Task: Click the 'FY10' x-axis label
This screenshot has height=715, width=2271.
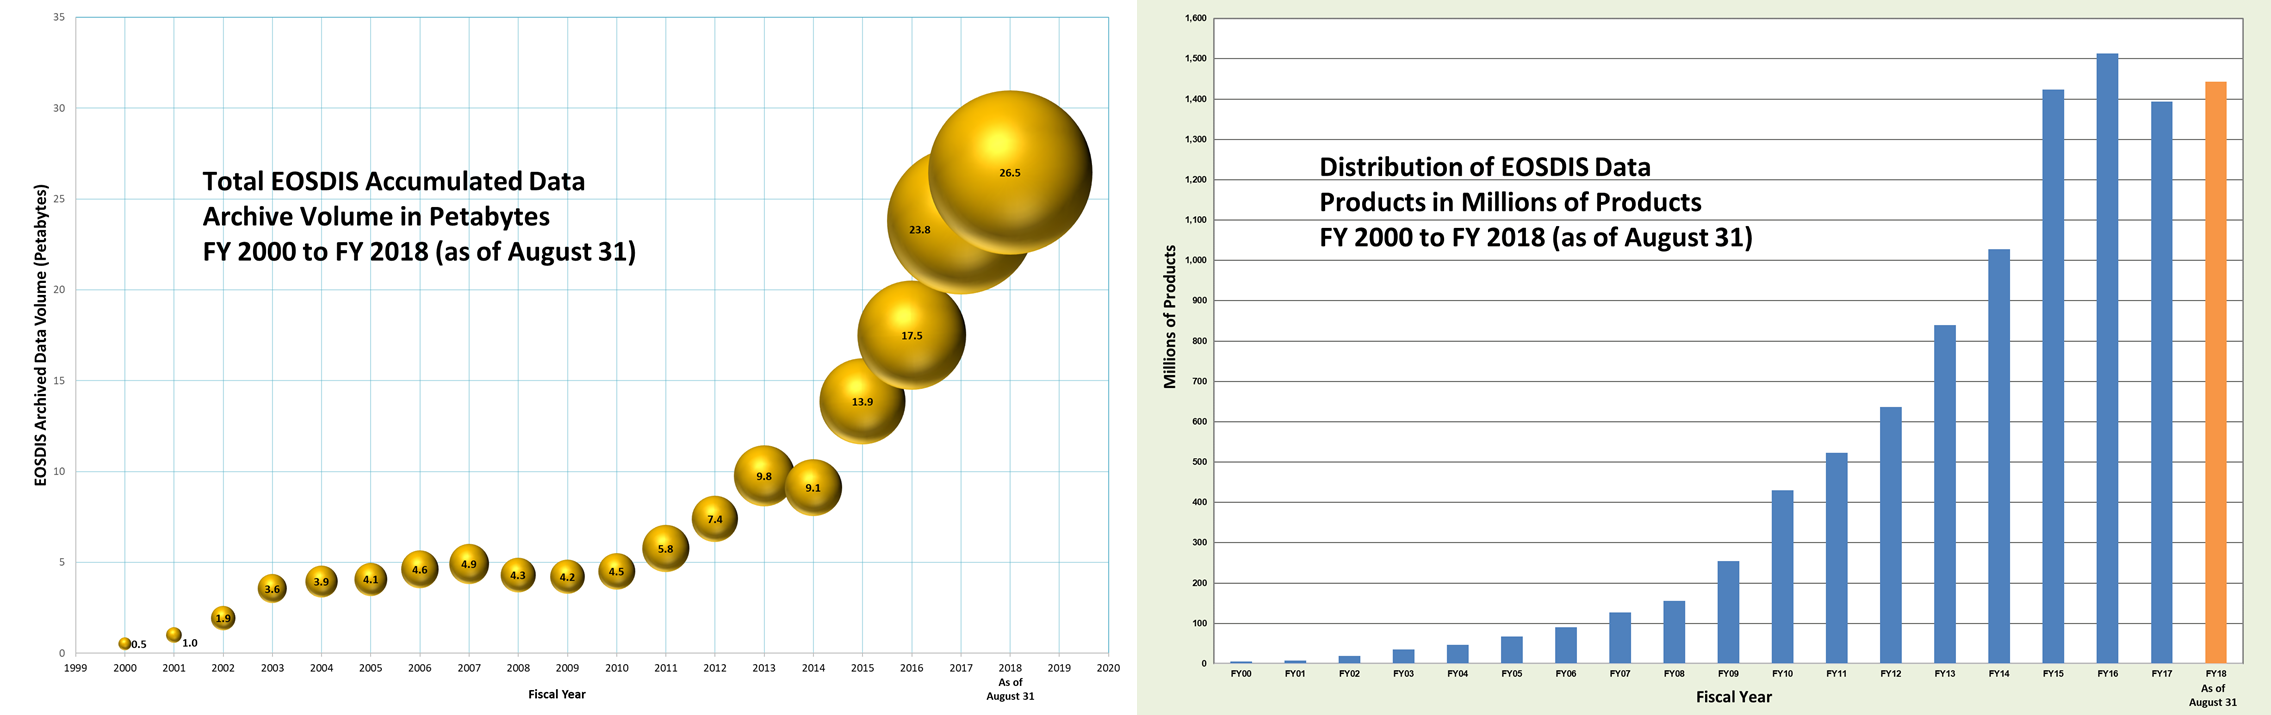Action: (x=1782, y=674)
